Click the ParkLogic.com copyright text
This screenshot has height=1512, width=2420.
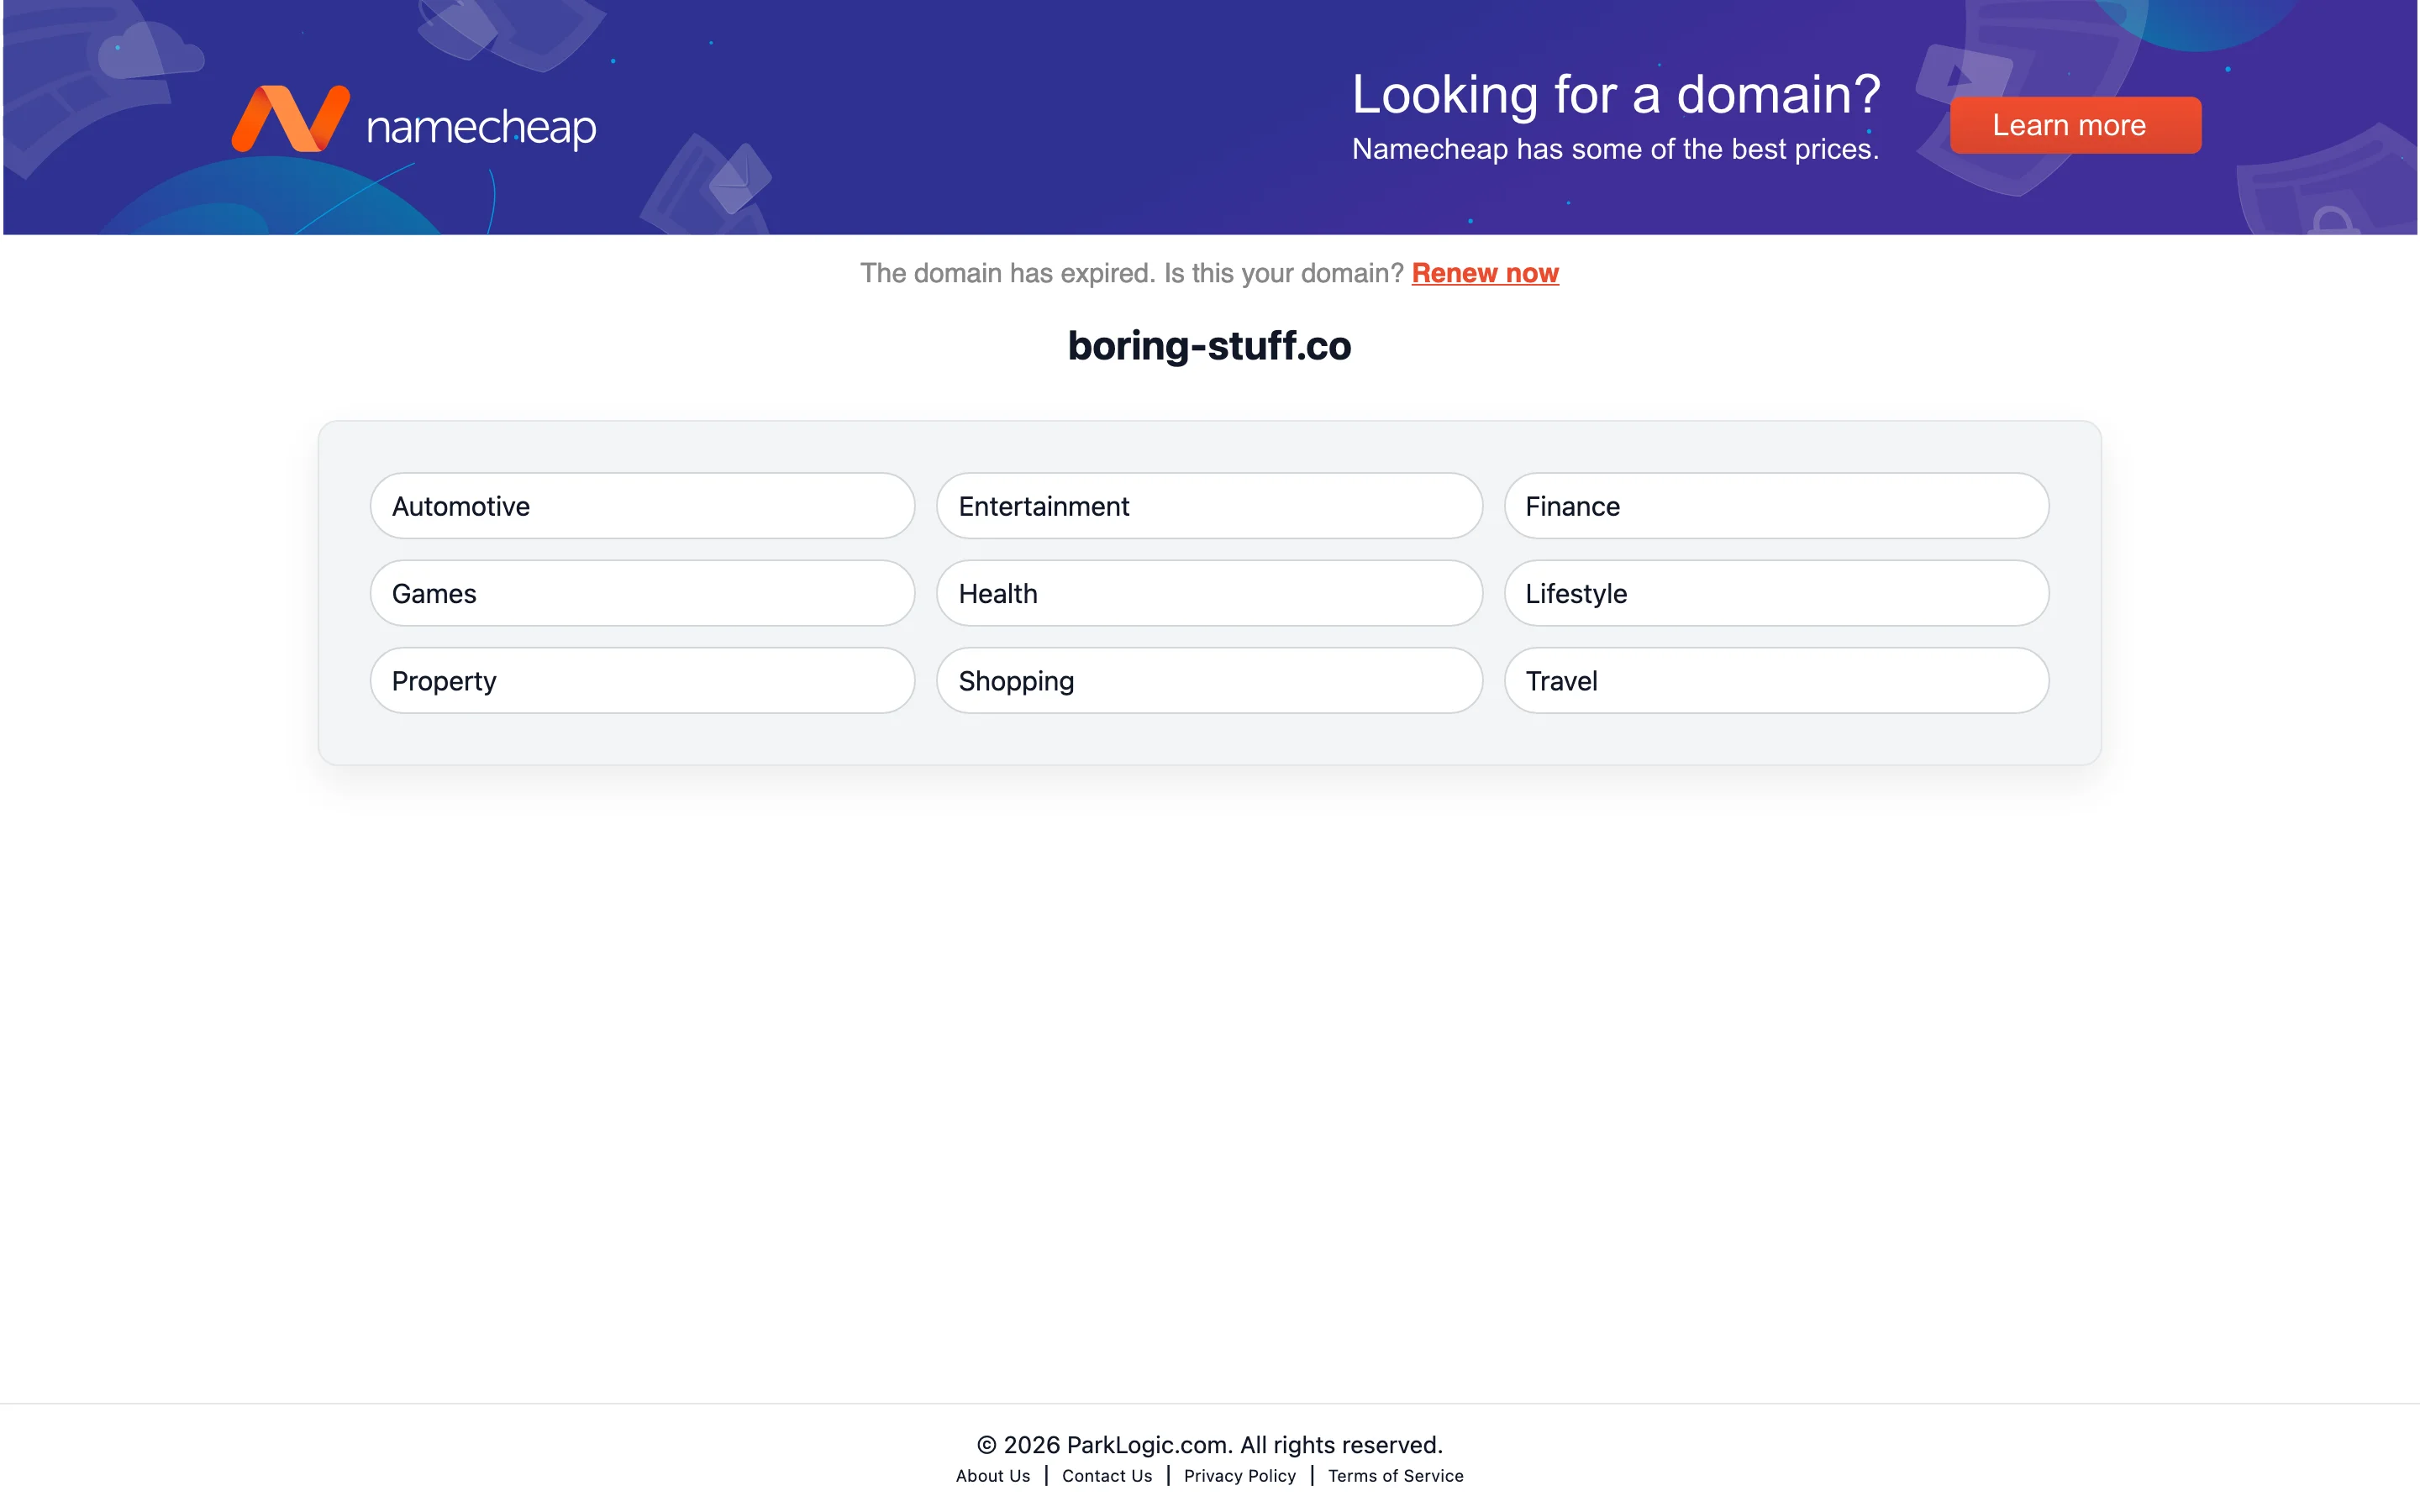1209,1445
